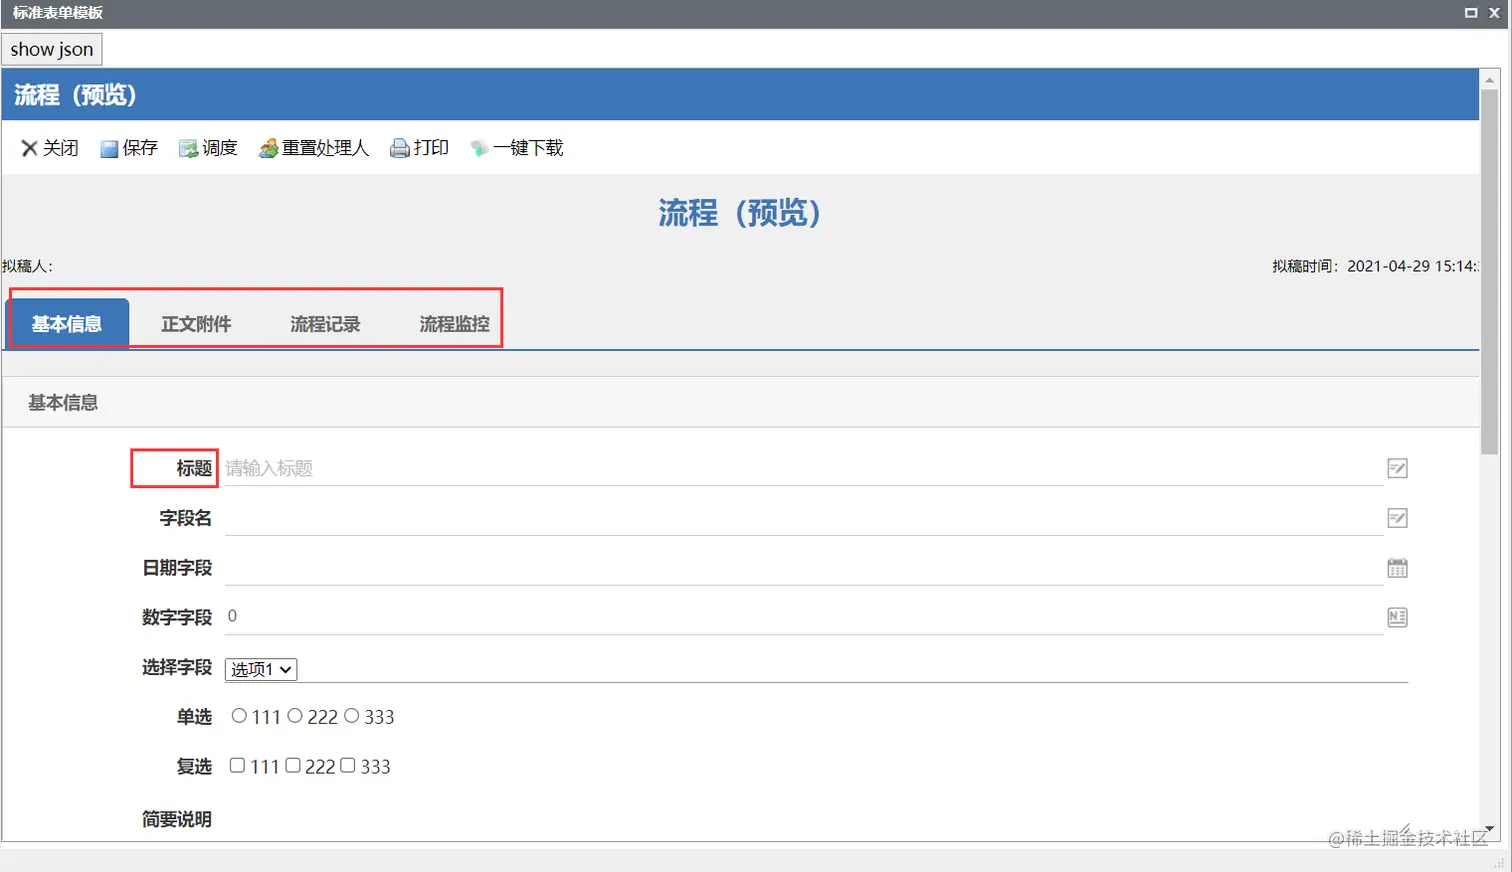Click the edit icon beside 字段名 field
The width and height of the screenshot is (1512, 872).
click(x=1397, y=518)
